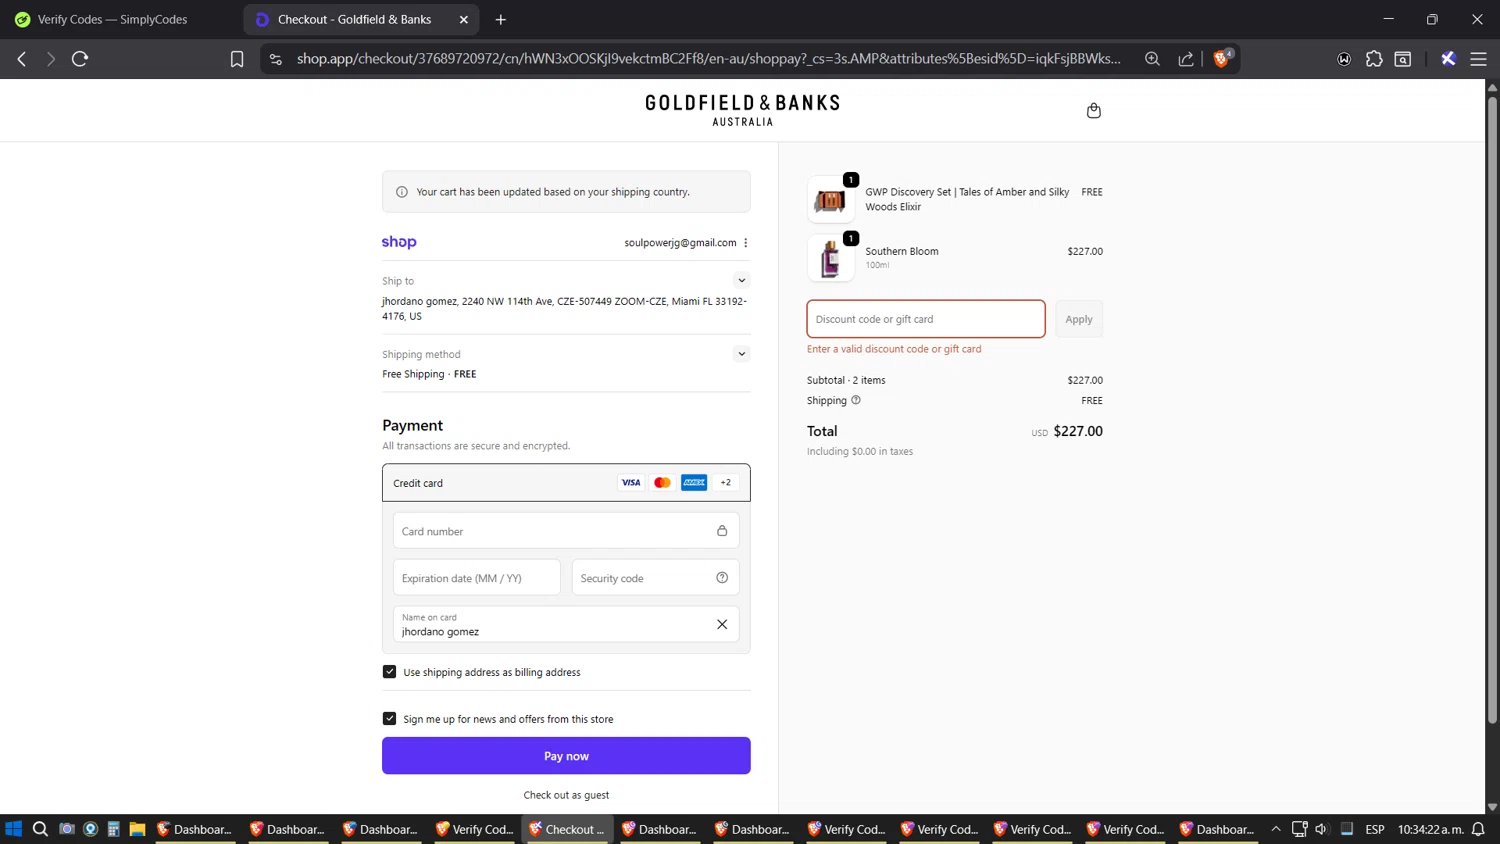Open Brave Shields lion icon
Image resolution: width=1500 pixels, height=844 pixels.
1221,59
